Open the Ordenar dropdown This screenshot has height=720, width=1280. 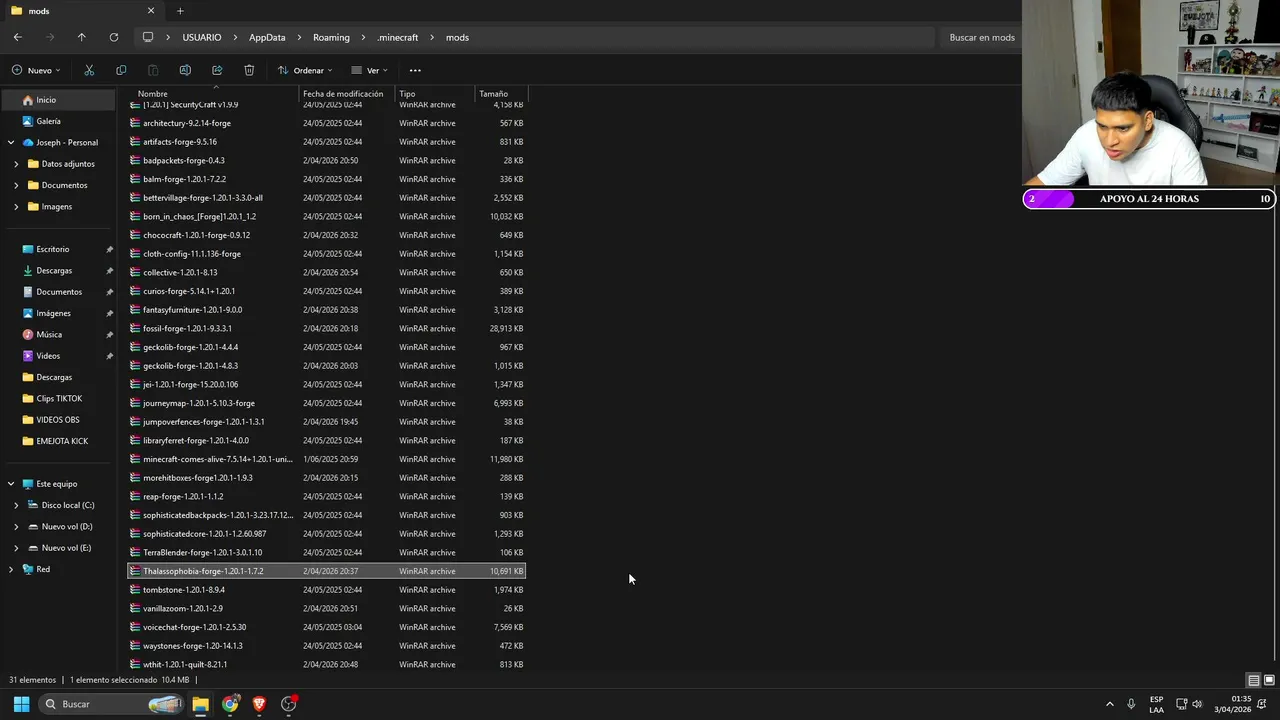(x=305, y=70)
